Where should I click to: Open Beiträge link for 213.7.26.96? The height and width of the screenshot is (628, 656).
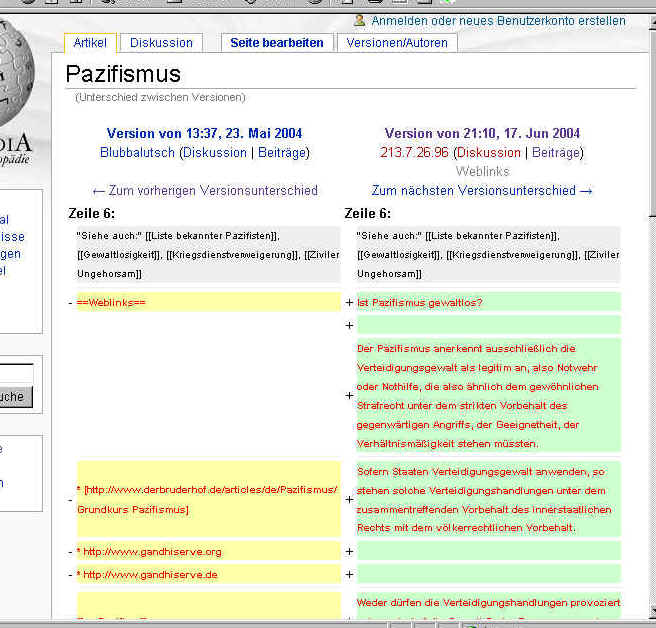[x=555, y=153]
